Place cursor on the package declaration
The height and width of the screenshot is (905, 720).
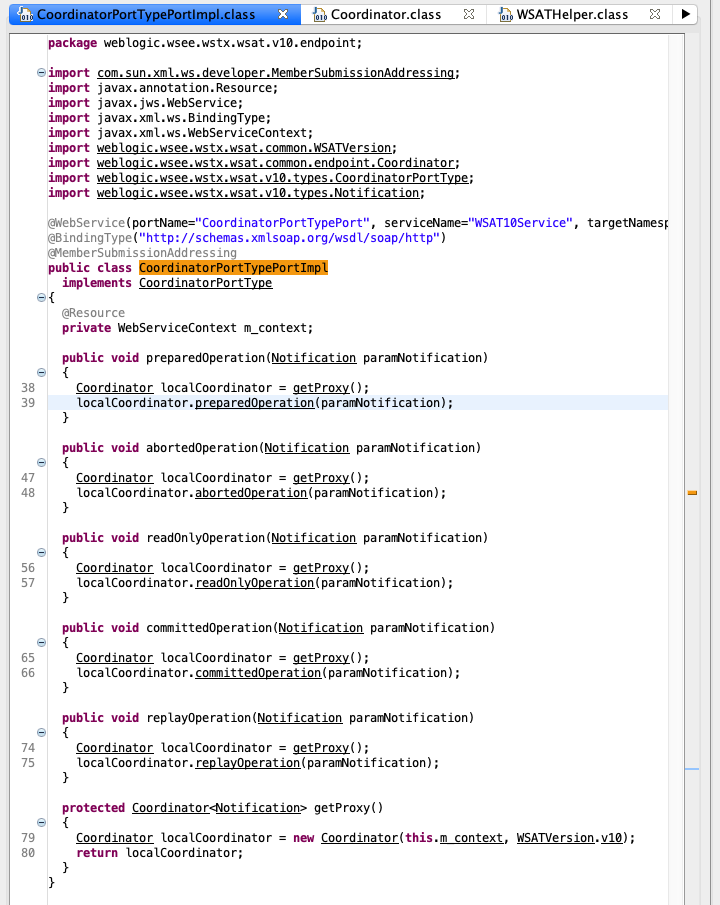205,43
